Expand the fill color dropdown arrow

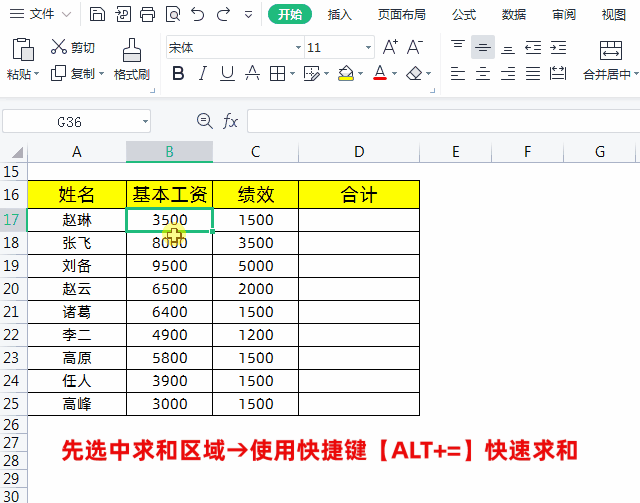click(x=360, y=74)
